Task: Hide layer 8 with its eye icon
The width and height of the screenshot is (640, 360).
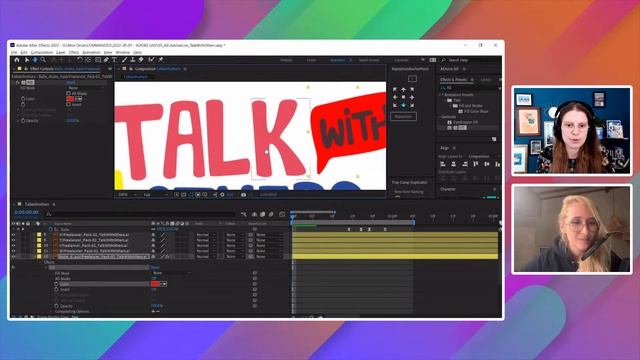Action: 13,235
